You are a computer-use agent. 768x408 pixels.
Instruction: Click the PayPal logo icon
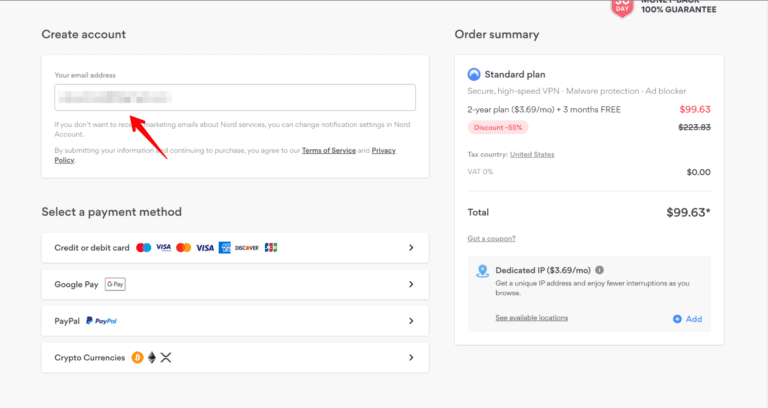point(101,321)
